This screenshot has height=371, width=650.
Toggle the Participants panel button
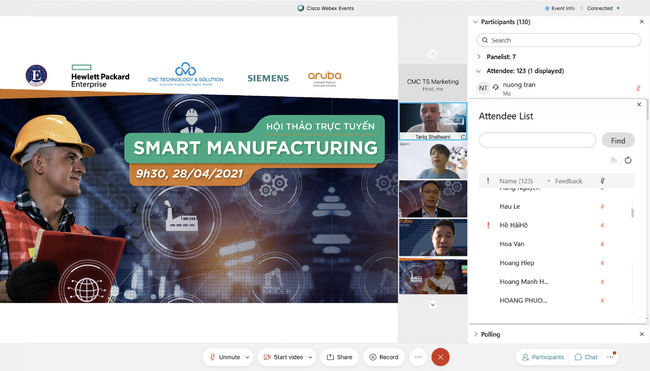point(543,357)
